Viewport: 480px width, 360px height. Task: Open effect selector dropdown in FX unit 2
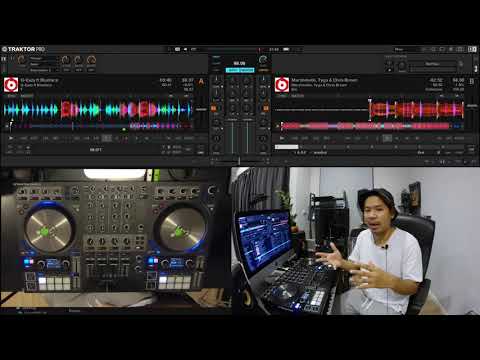pyautogui.click(x=432, y=64)
